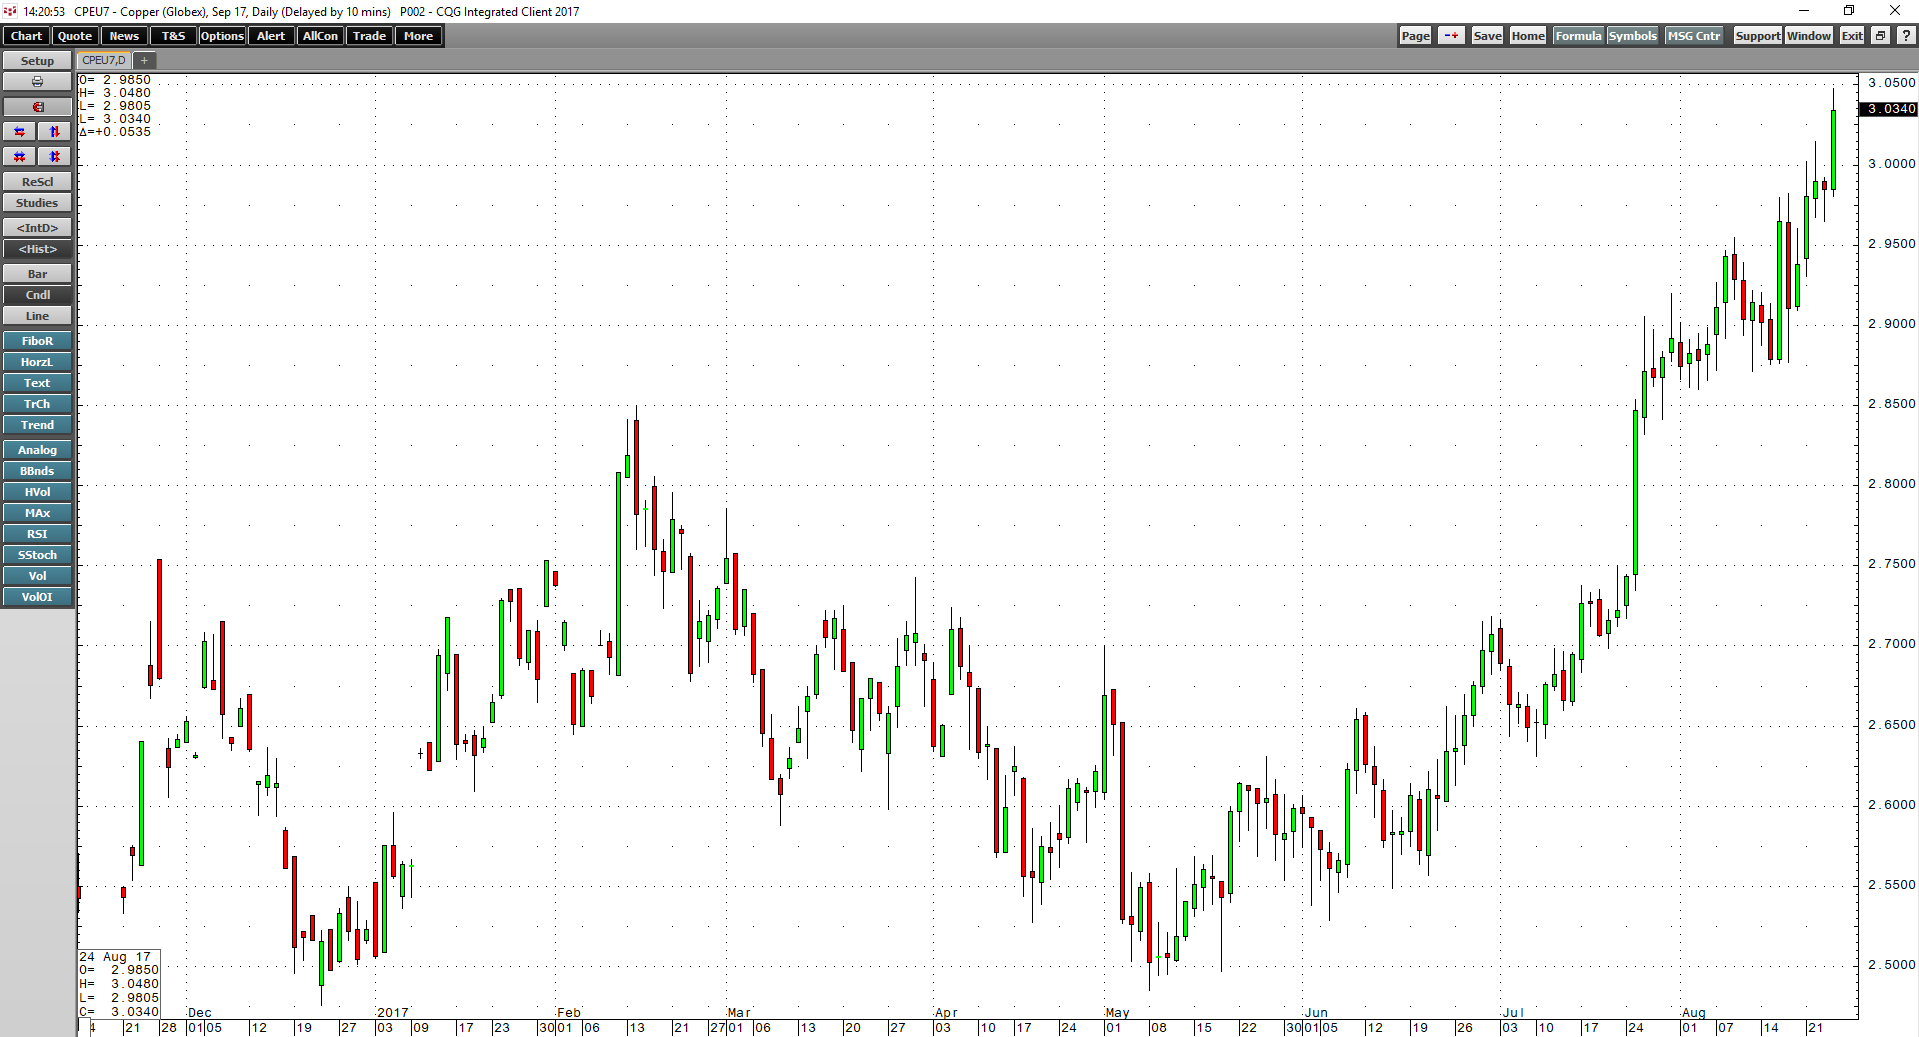Image resolution: width=1919 pixels, height=1037 pixels.
Task: Click the 3.0340 current price label
Action: coord(1888,109)
